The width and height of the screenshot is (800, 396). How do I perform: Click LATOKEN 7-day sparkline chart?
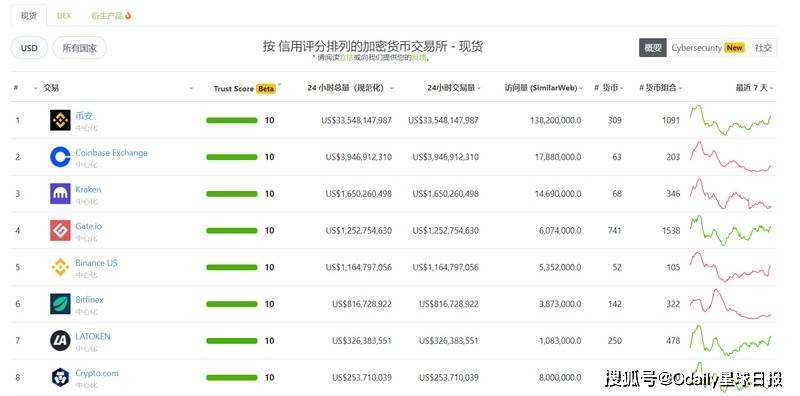tap(731, 340)
